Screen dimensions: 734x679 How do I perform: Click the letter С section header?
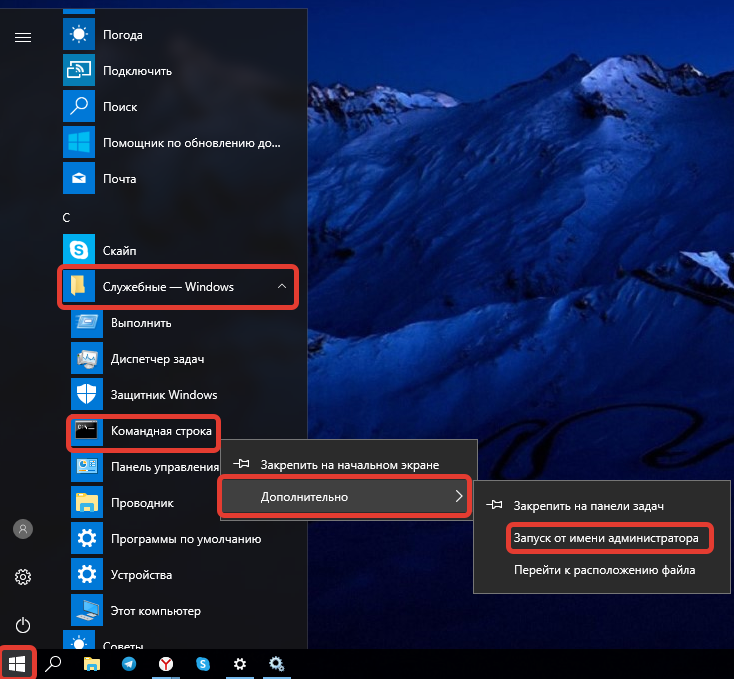66,218
